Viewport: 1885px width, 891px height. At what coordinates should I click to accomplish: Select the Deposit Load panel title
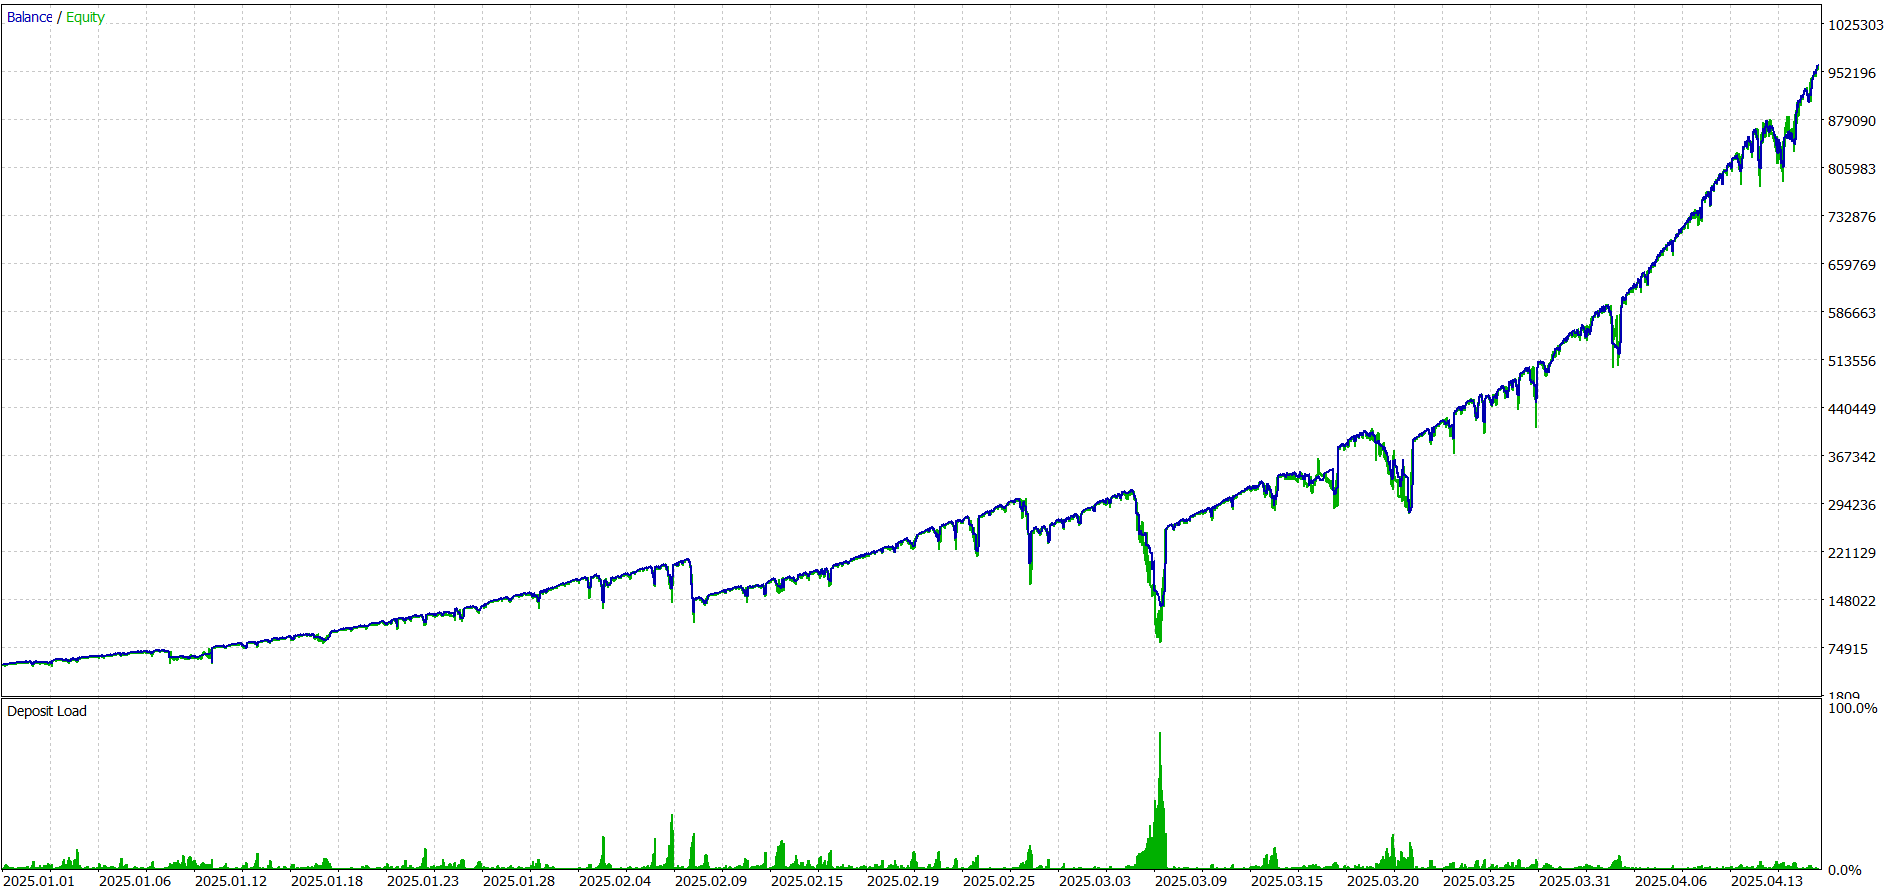47,711
